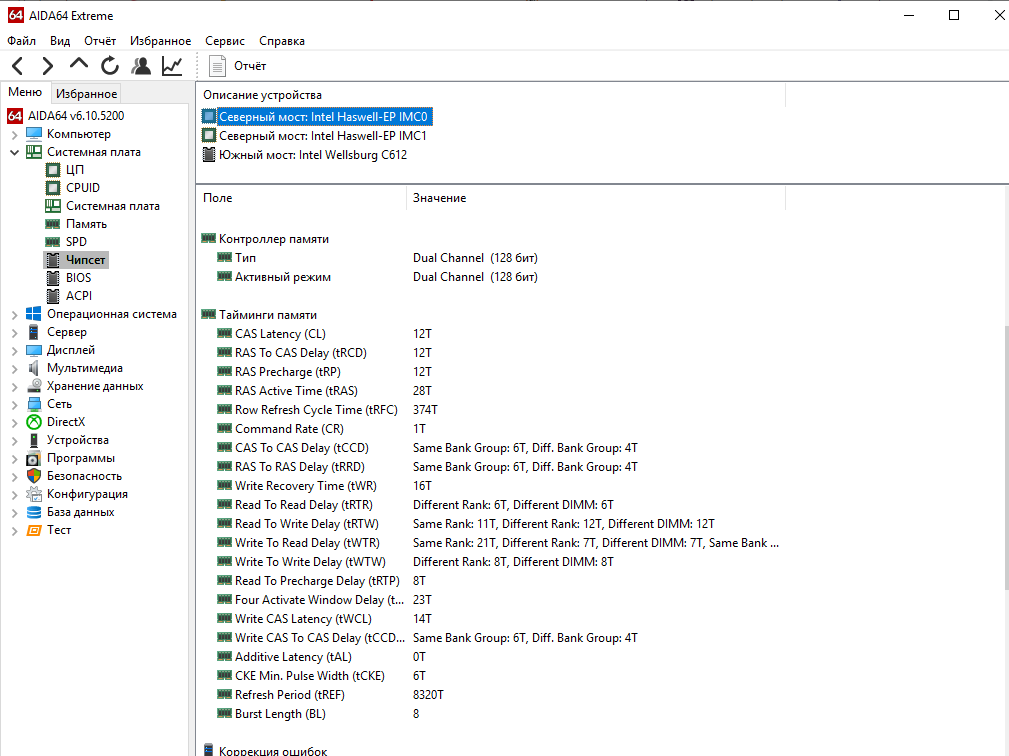Select AIDA64 v6.10.5200 root tree node
Viewport: 1009px width, 756px height.
point(76,116)
